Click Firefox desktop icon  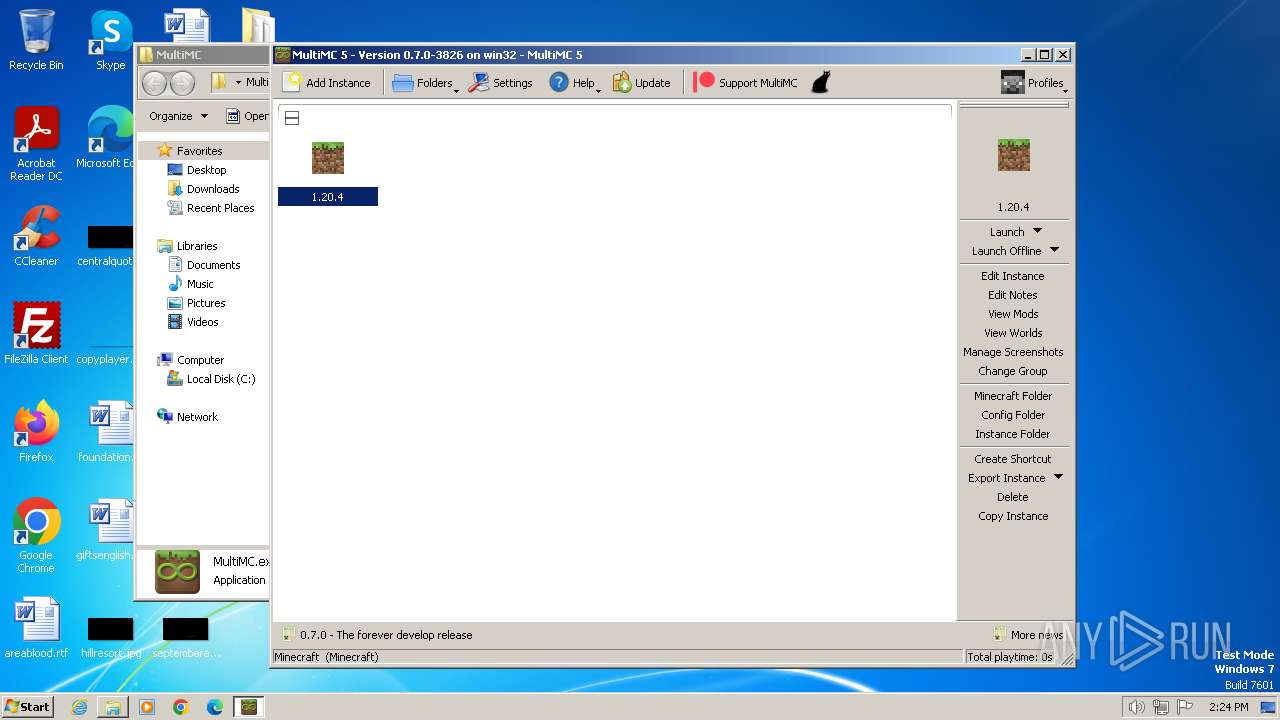(36, 432)
